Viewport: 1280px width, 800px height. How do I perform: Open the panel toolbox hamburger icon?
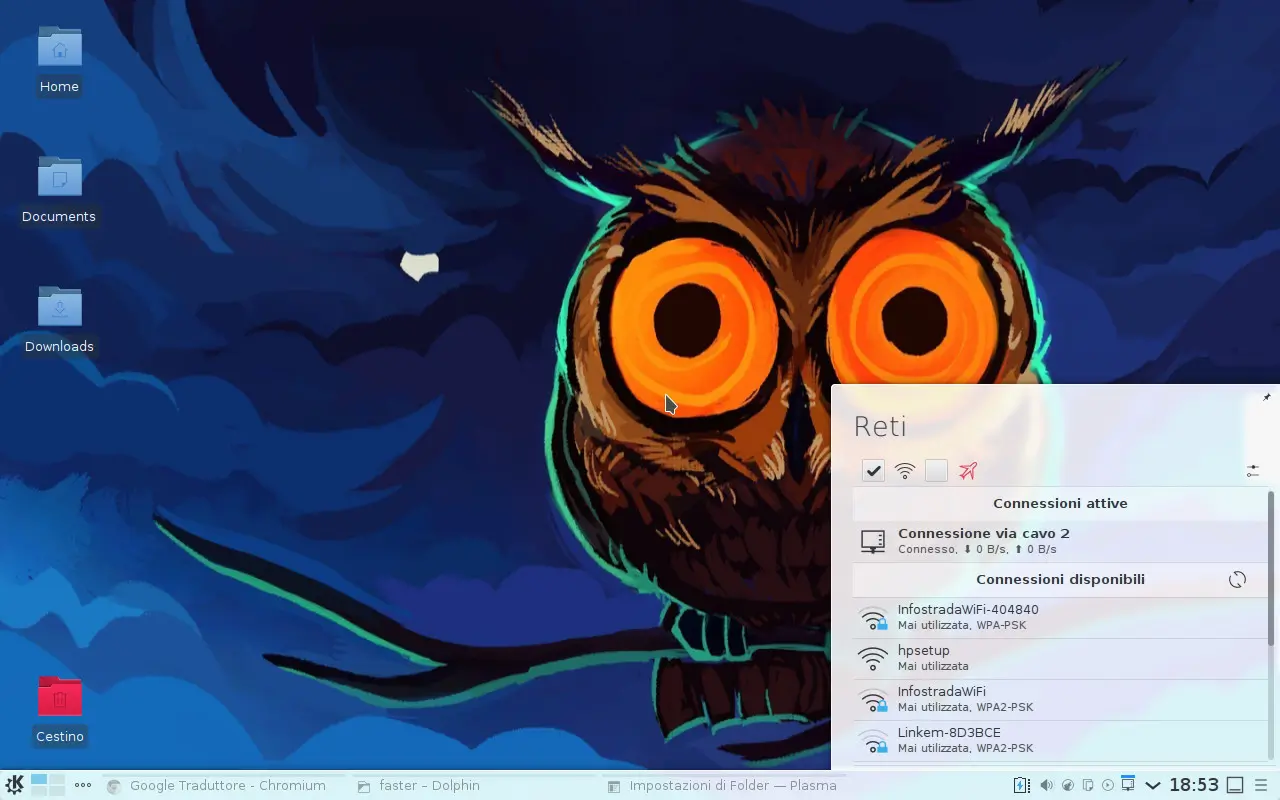pyautogui.click(x=1261, y=785)
